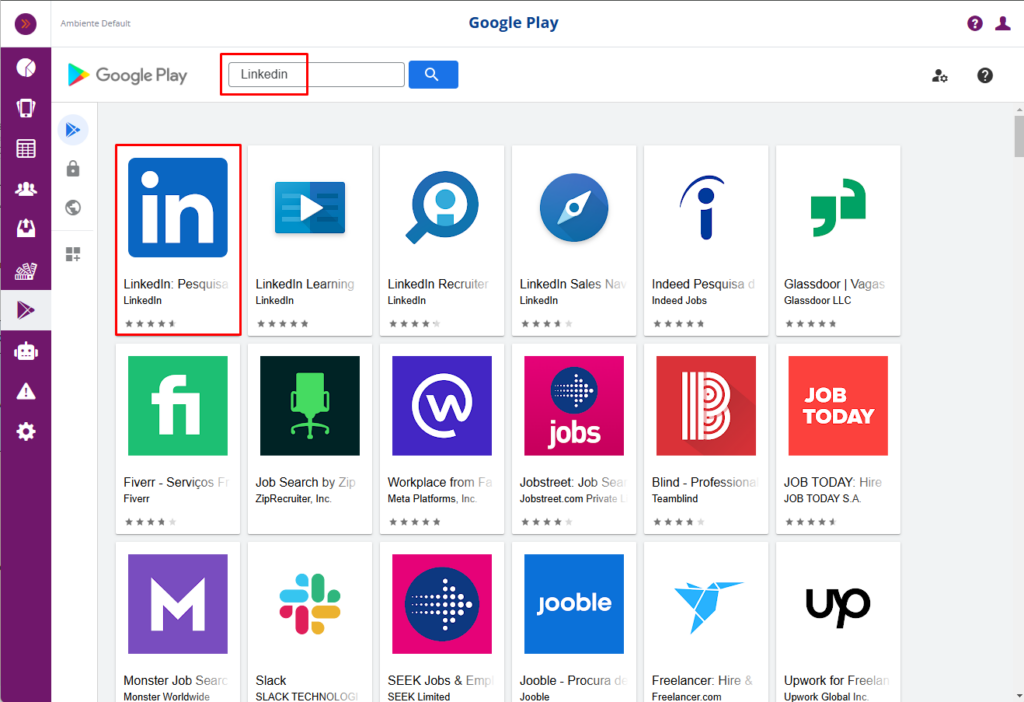
Task: Open the admin account settings icon
Action: 939,76
